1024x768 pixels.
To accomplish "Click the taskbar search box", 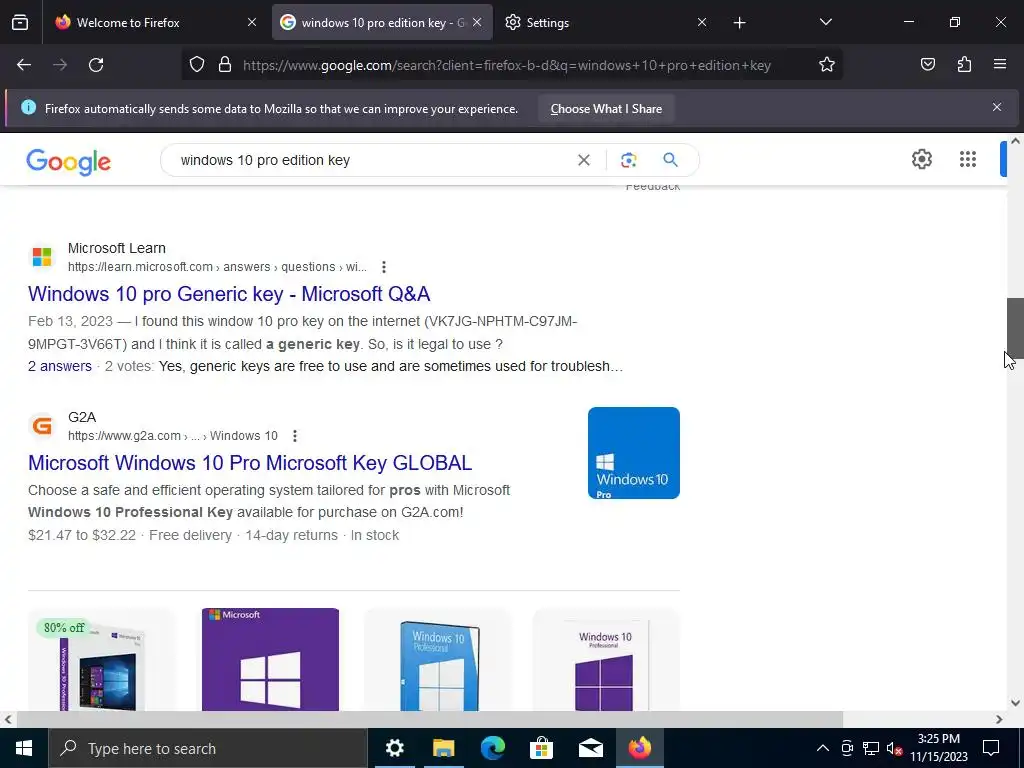I will coord(208,748).
